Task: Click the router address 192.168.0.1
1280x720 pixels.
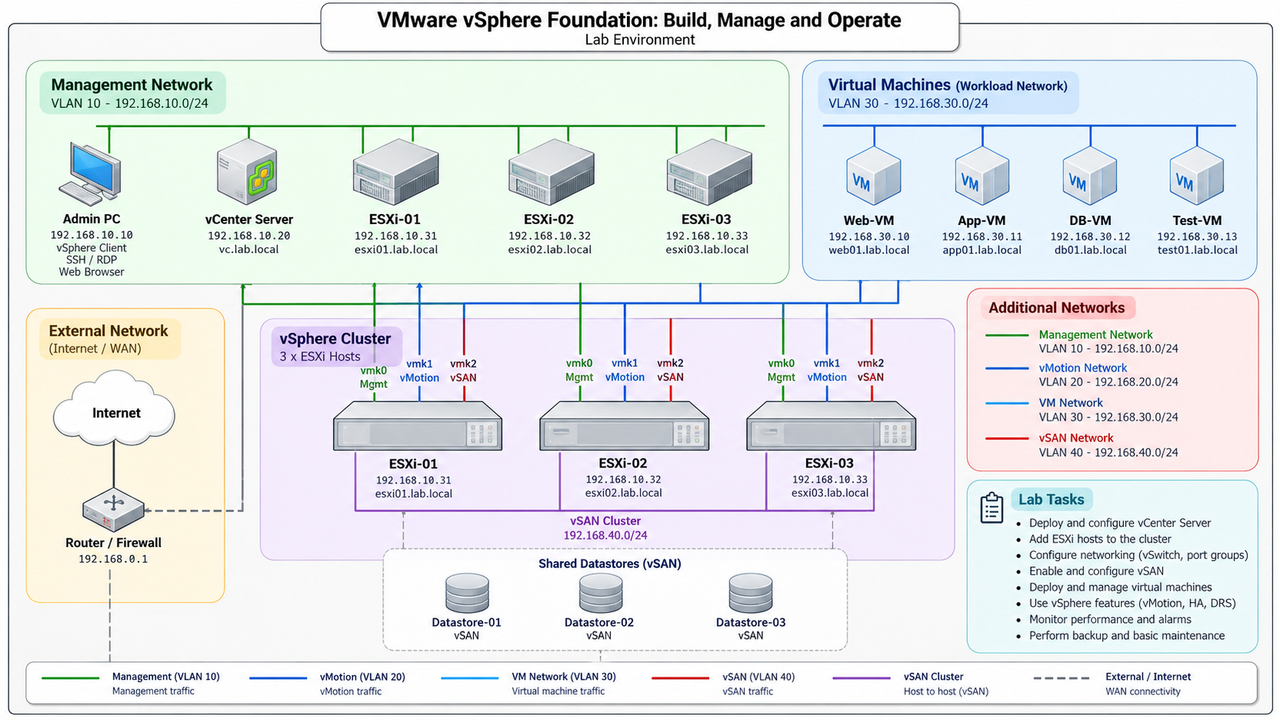Action: pyautogui.click(x=113, y=559)
